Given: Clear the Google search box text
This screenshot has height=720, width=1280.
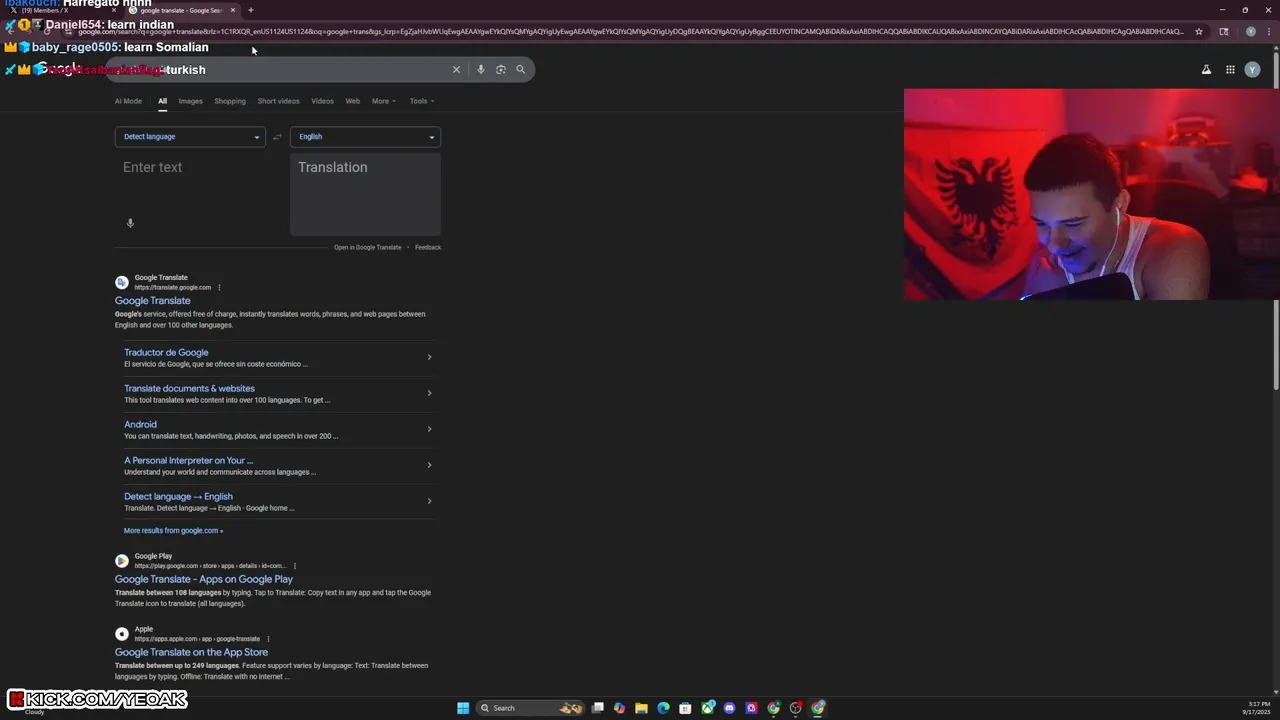Looking at the screenshot, I should pos(456,69).
